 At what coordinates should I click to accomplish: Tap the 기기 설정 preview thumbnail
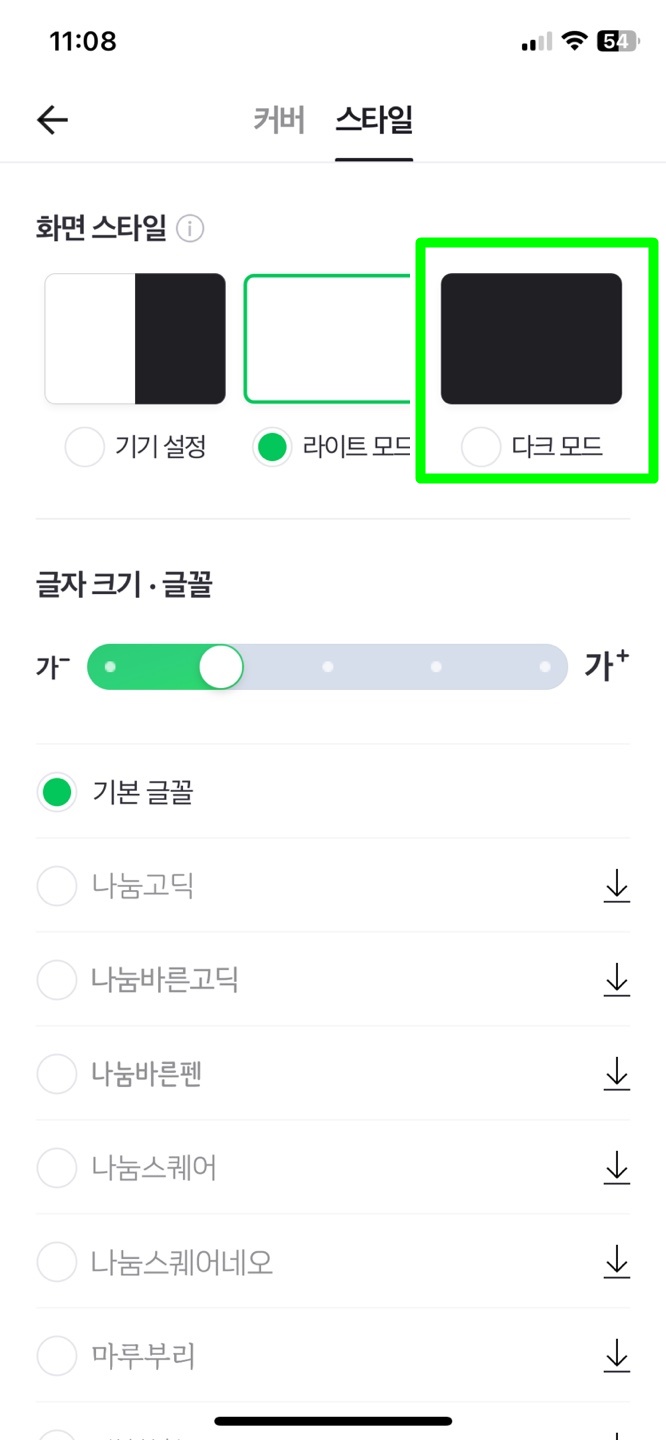(135, 337)
